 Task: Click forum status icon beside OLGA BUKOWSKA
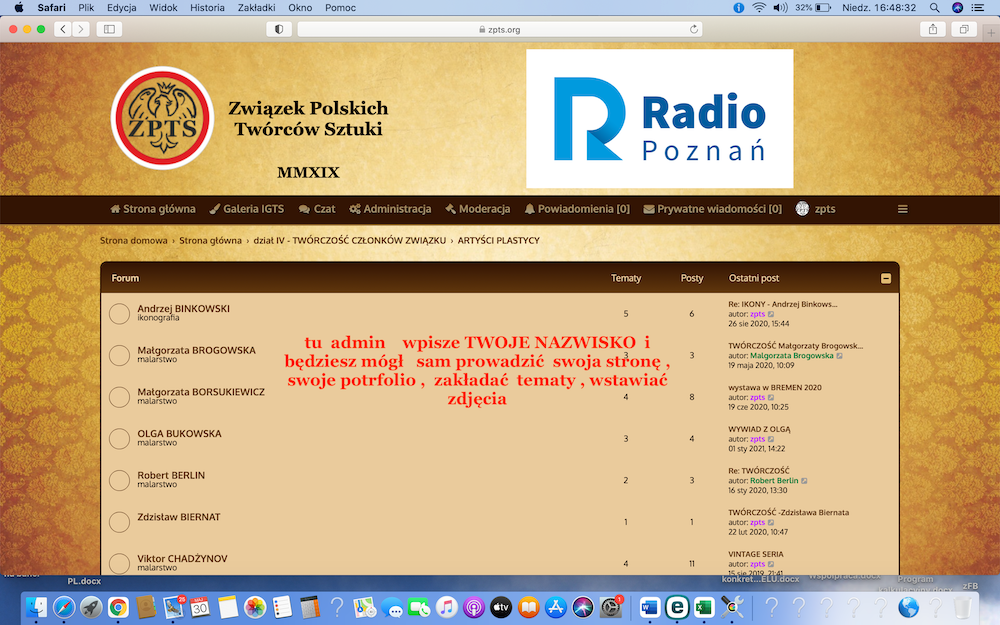point(119,439)
